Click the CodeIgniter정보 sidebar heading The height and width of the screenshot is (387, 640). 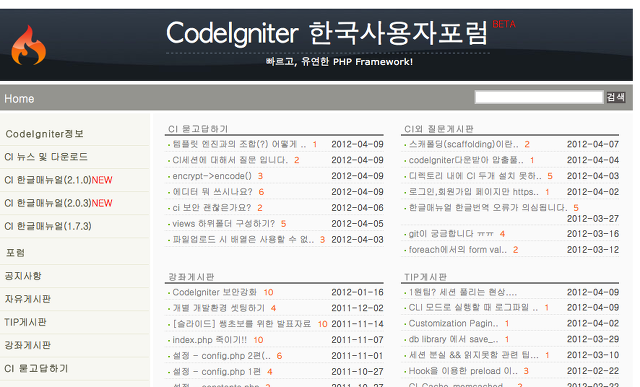click(44, 134)
